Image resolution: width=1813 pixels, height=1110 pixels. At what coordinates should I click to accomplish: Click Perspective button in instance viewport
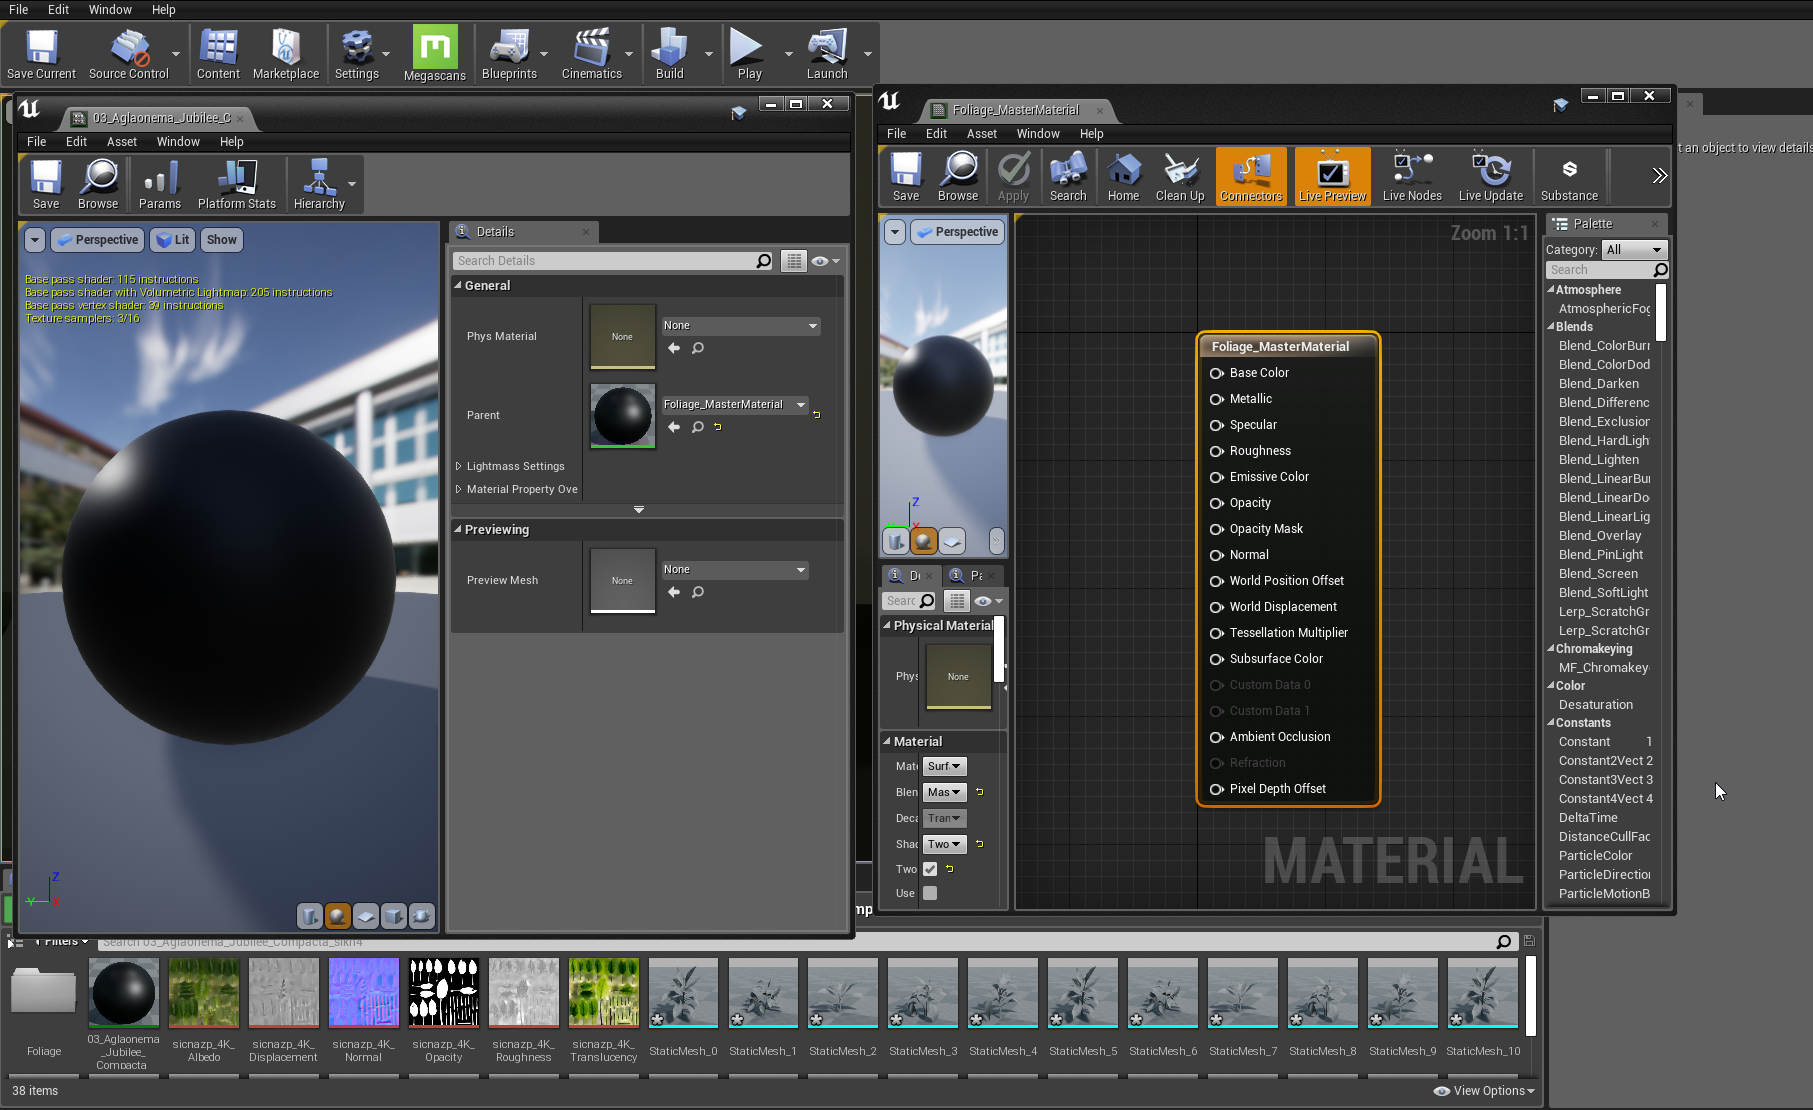[x=97, y=240]
